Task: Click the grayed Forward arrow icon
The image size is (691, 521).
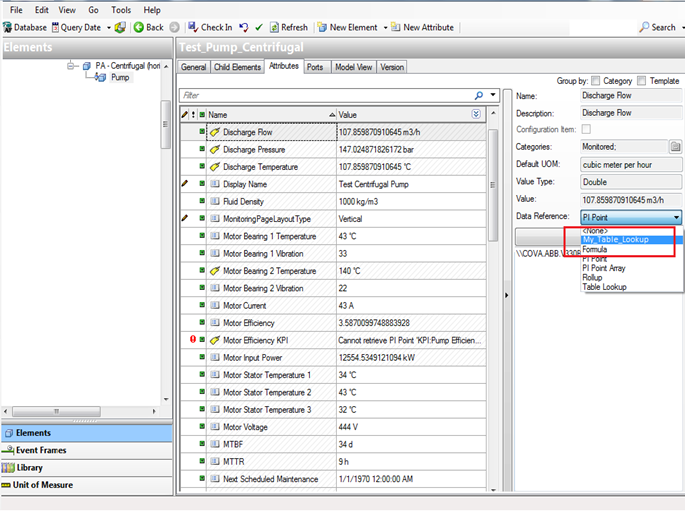Action: click(175, 27)
